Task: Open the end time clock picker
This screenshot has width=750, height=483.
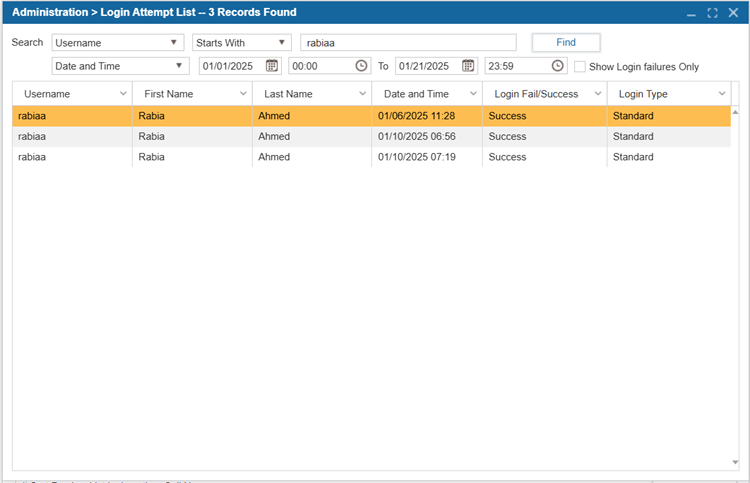Action: pyautogui.click(x=558, y=66)
